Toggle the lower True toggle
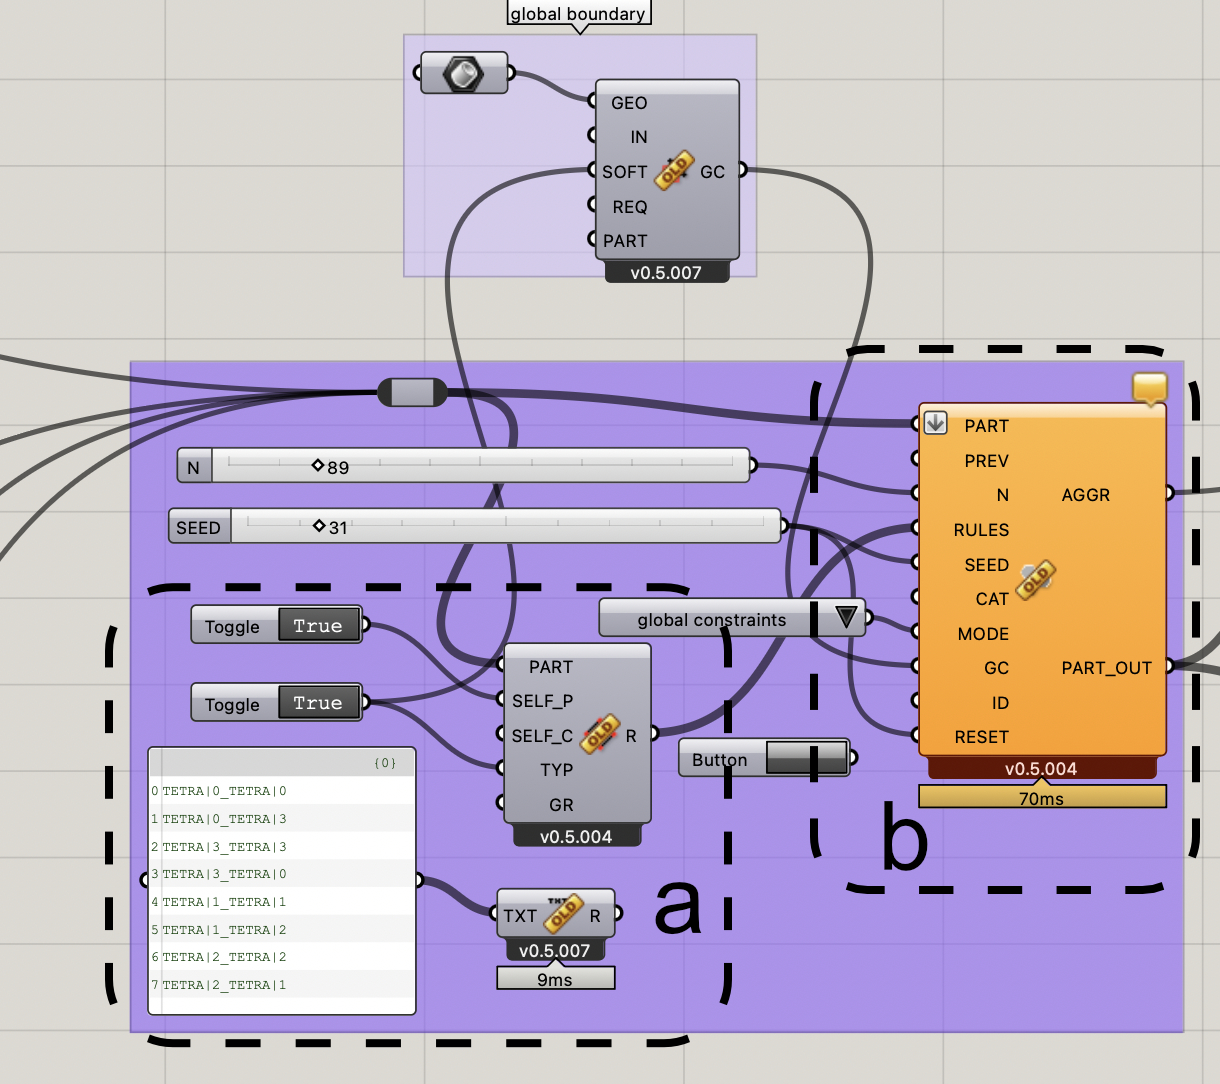This screenshot has height=1084, width=1220. pyautogui.click(x=317, y=703)
